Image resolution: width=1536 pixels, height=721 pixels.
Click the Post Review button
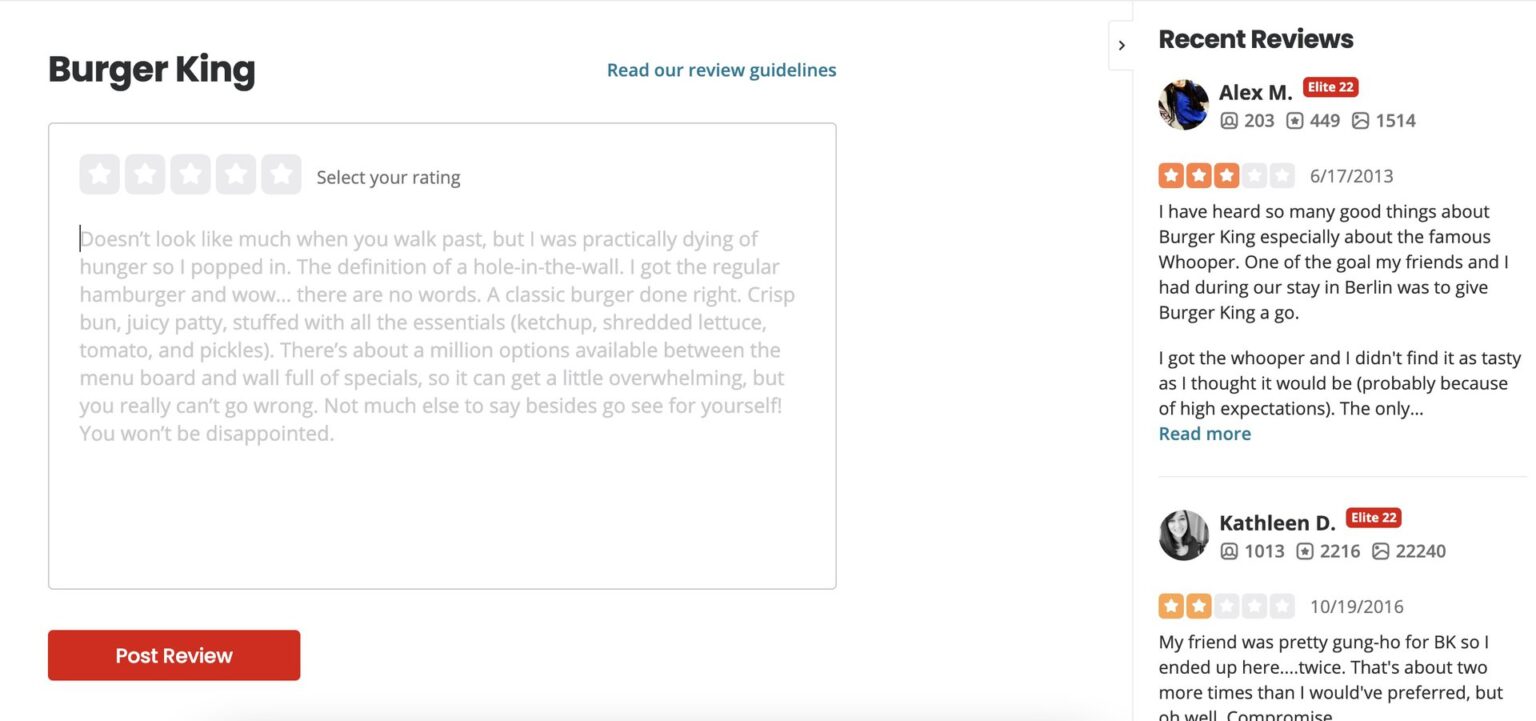click(173, 655)
